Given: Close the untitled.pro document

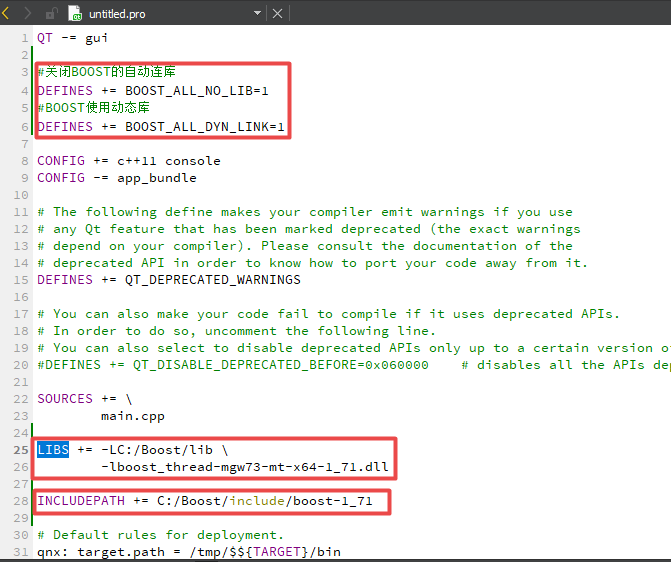Looking at the screenshot, I should 277,14.
